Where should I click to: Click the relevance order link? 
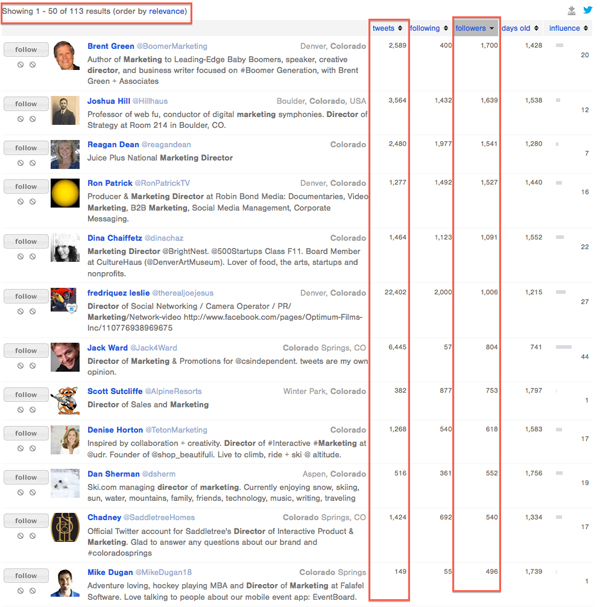point(166,11)
